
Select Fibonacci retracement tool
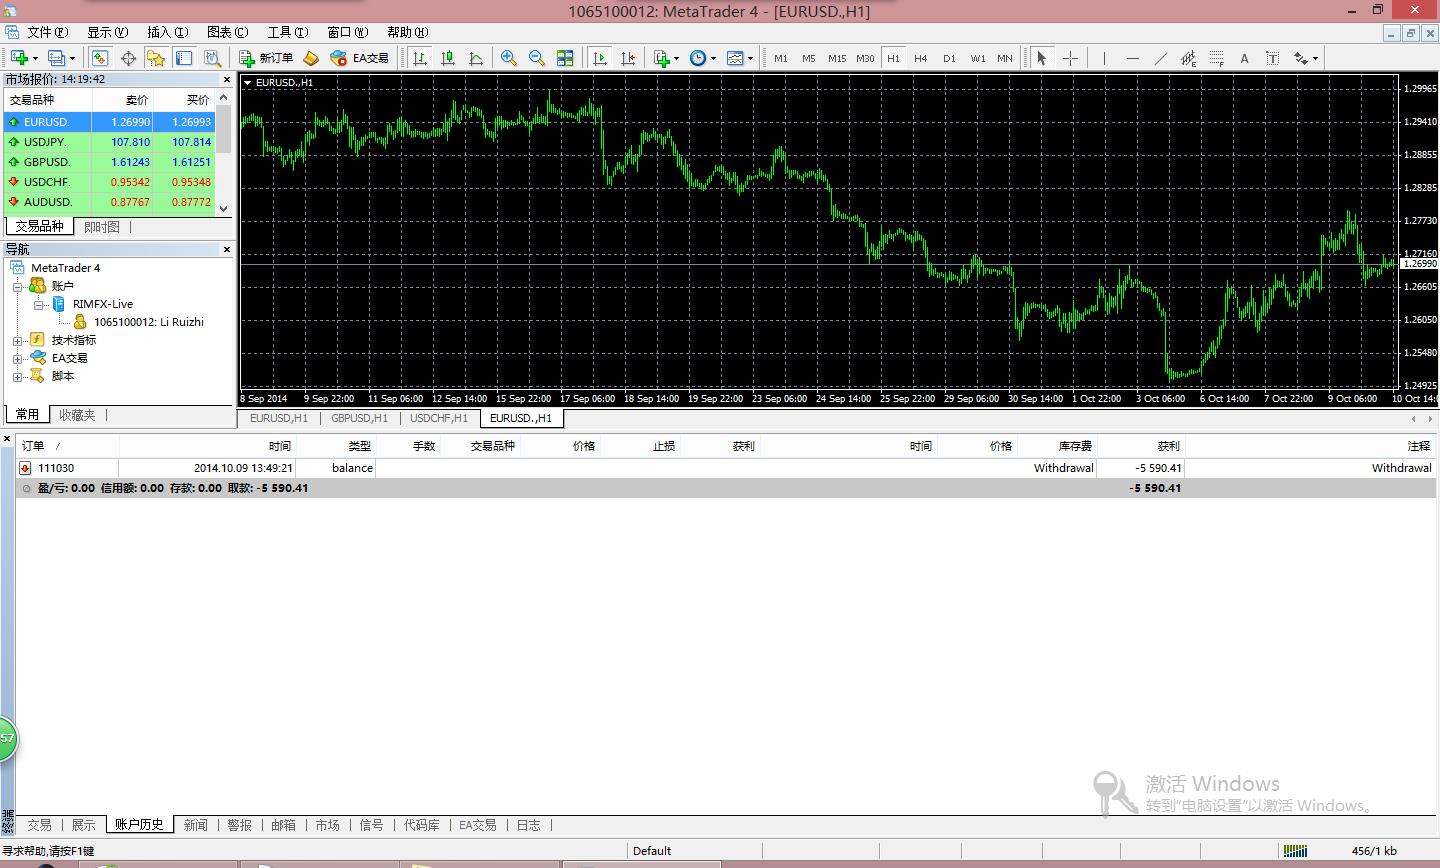click(1216, 58)
